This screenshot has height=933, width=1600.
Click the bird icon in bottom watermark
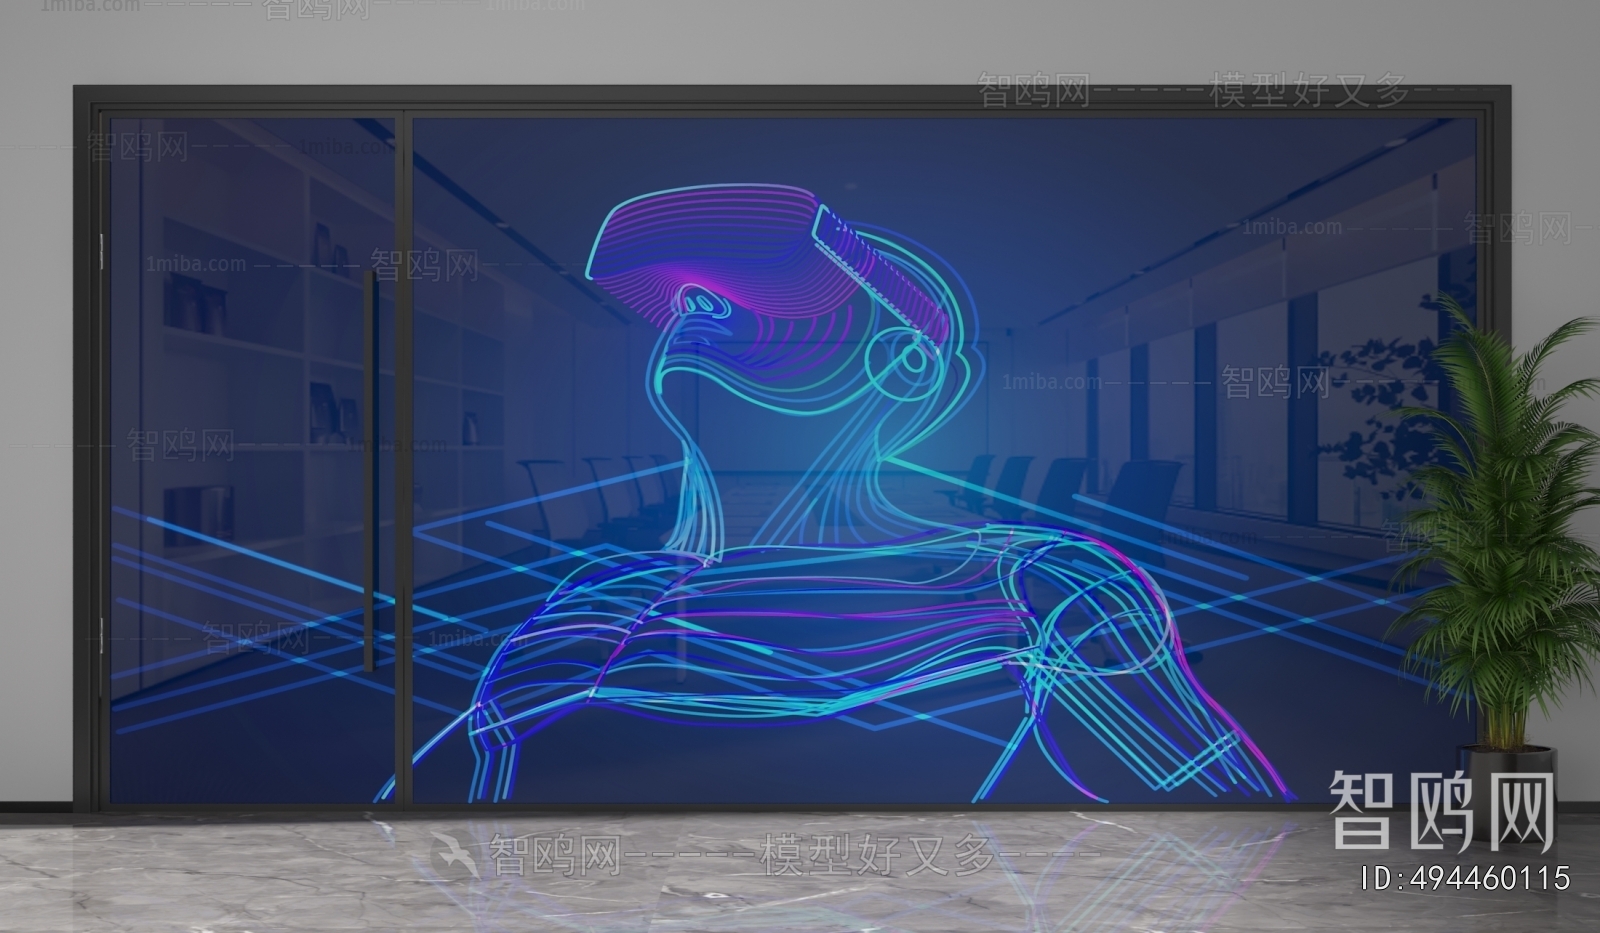[x=452, y=853]
